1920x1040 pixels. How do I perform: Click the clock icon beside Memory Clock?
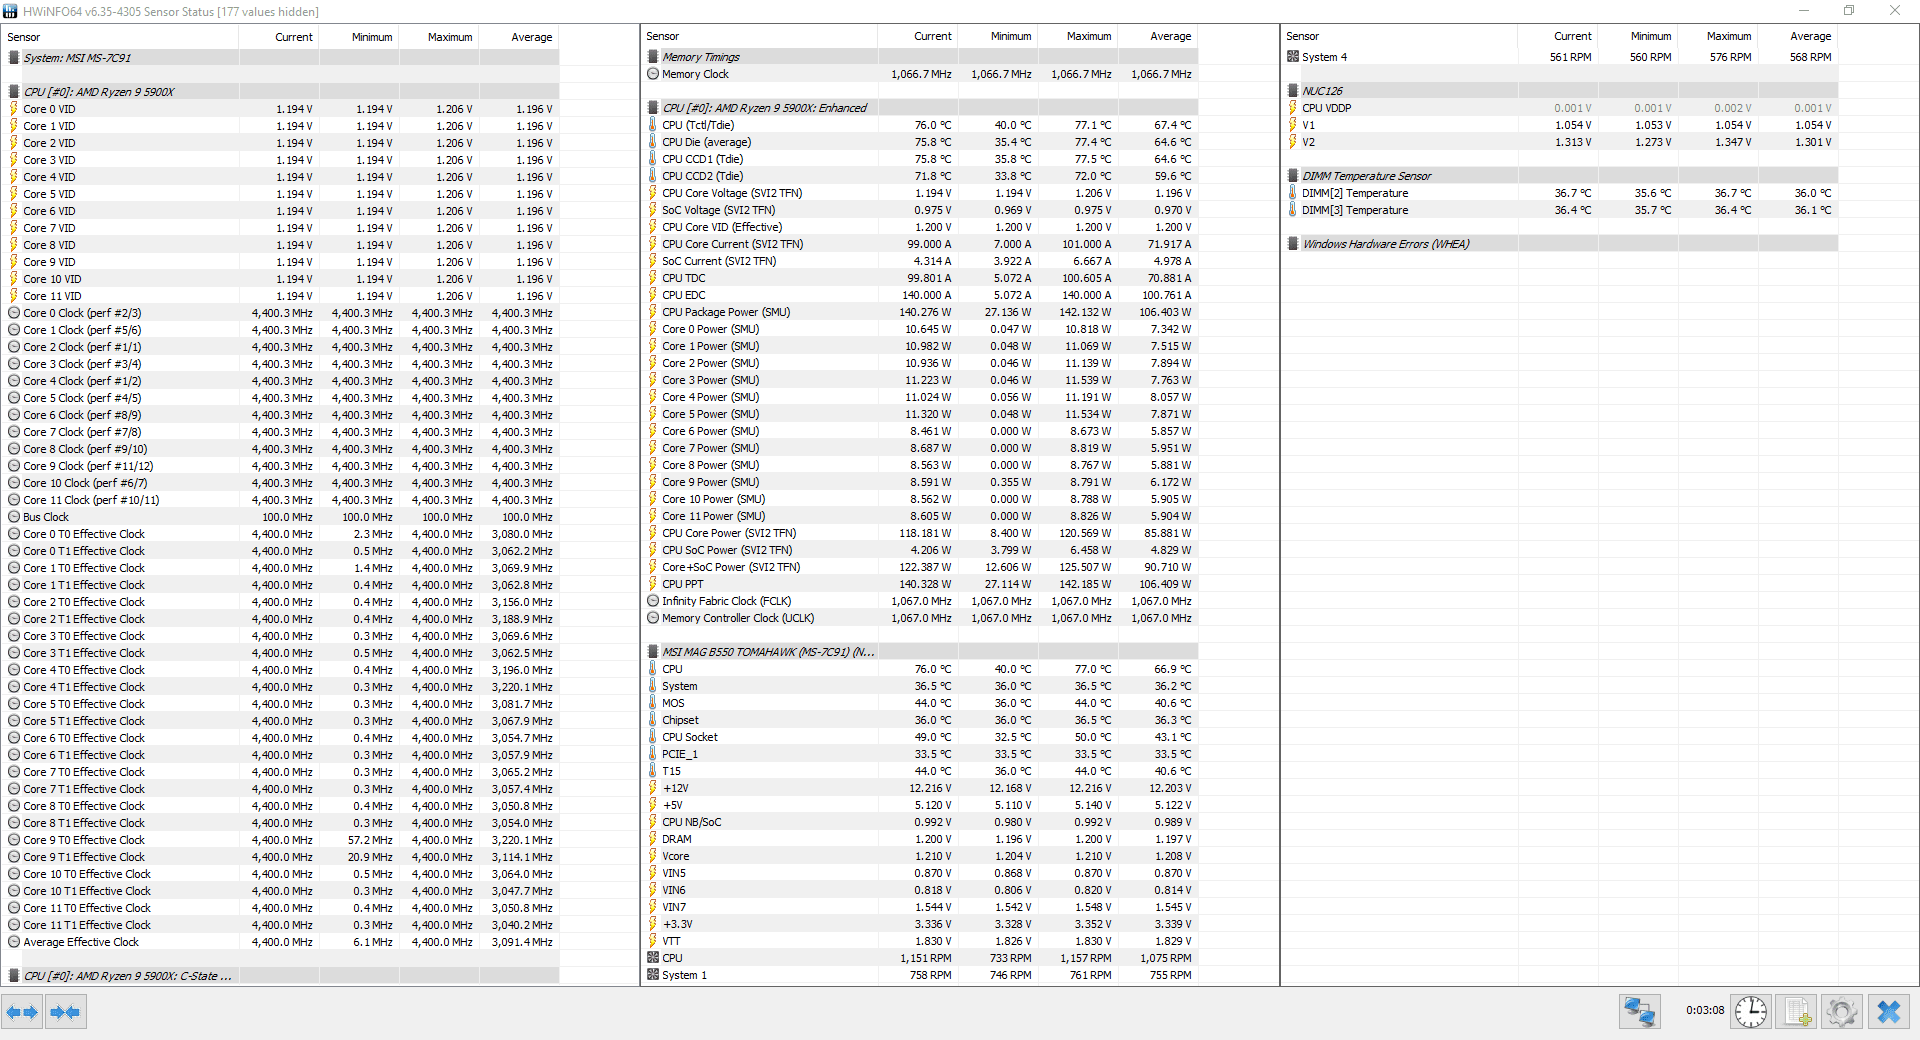[x=653, y=74]
